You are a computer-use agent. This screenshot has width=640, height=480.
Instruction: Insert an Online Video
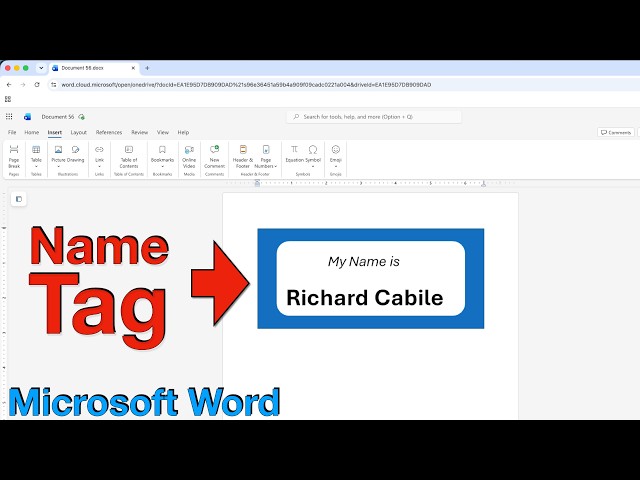coord(189,156)
